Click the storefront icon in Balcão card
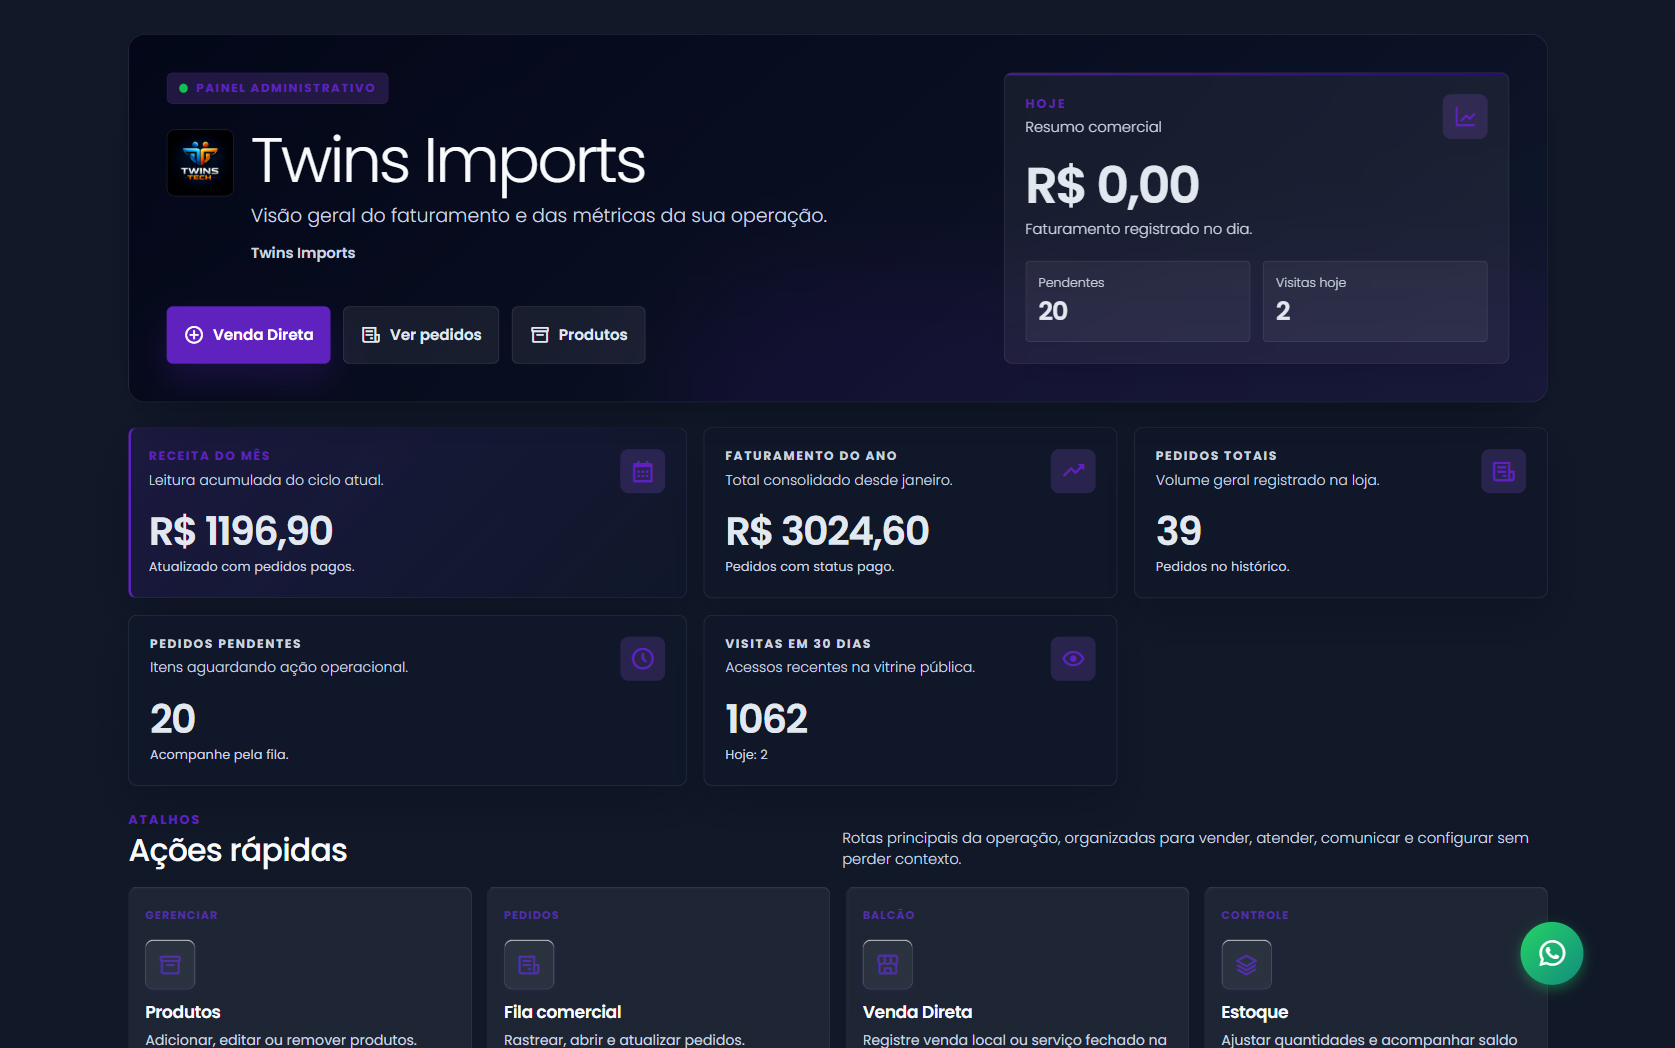The height and width of the screenshot is (1048, 1675). pos(888,965)
